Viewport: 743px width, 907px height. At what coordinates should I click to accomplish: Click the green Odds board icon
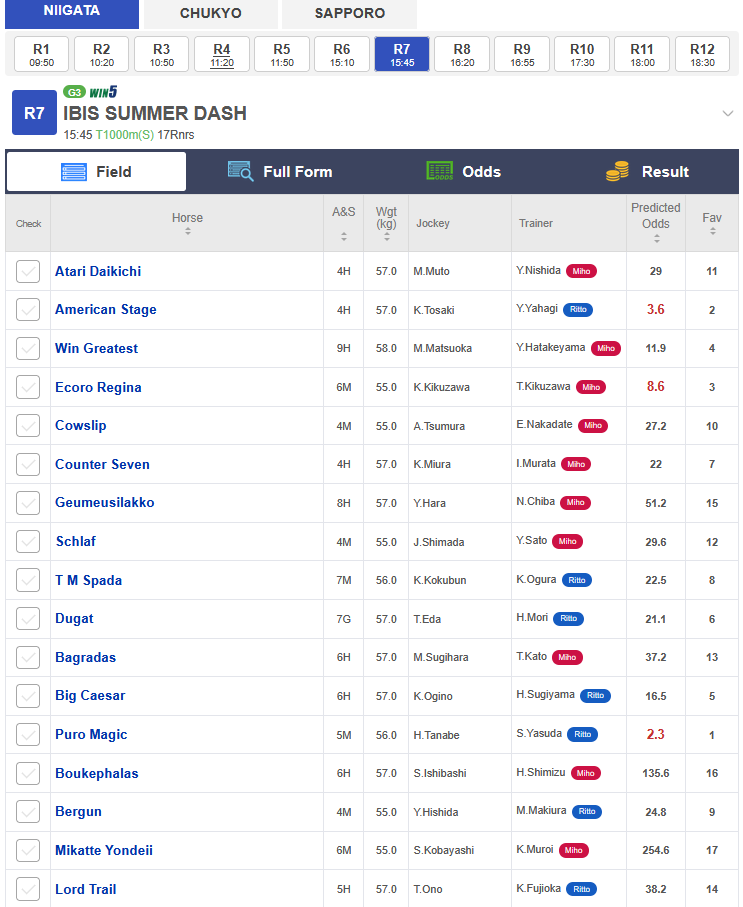click(440, 171)
